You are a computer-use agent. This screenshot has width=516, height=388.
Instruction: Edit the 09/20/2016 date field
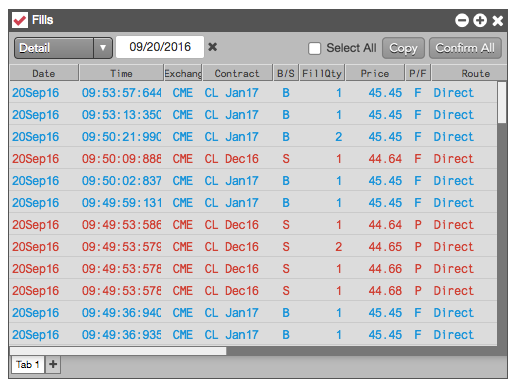(x=160, y=47)
